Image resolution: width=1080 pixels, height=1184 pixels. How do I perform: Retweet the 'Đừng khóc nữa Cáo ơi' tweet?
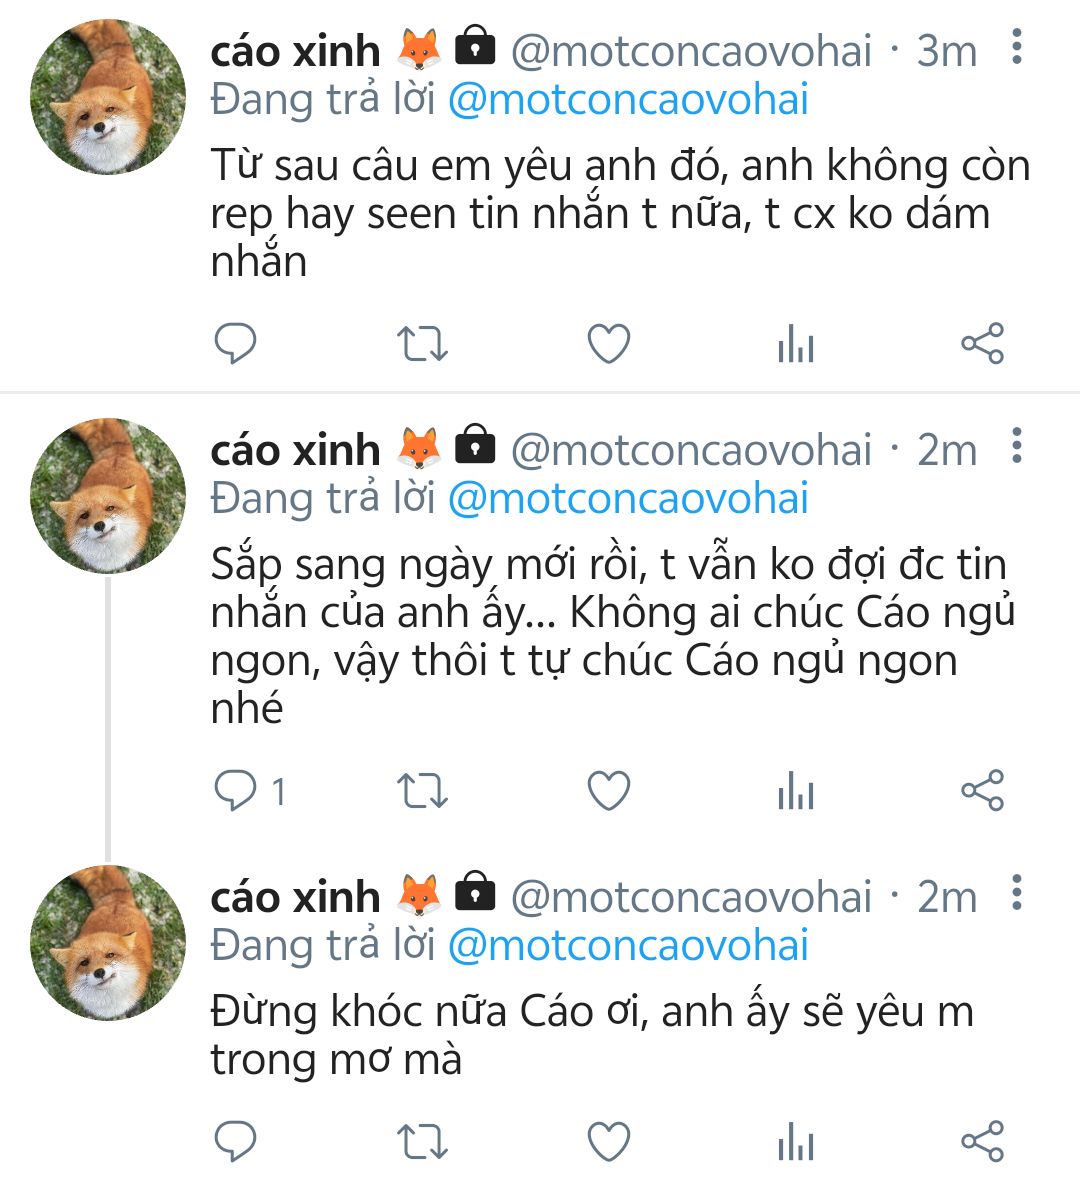tap(422, 1141)
